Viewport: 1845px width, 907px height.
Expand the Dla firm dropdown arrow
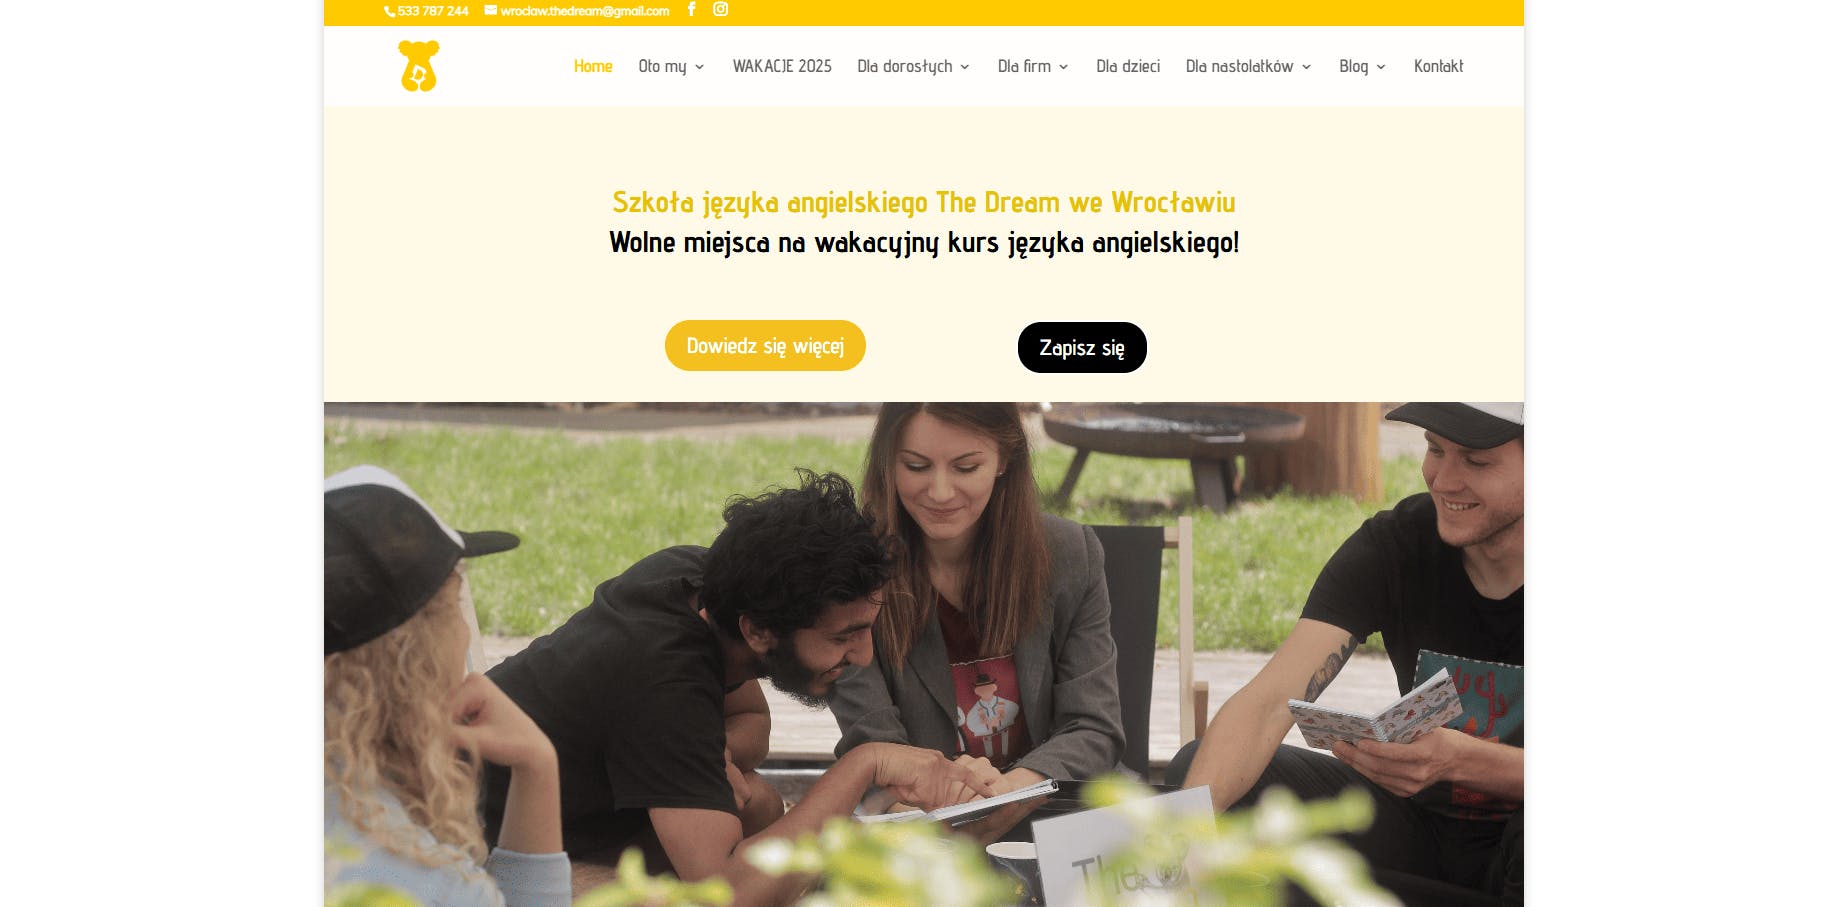[x=1063, y=67]
